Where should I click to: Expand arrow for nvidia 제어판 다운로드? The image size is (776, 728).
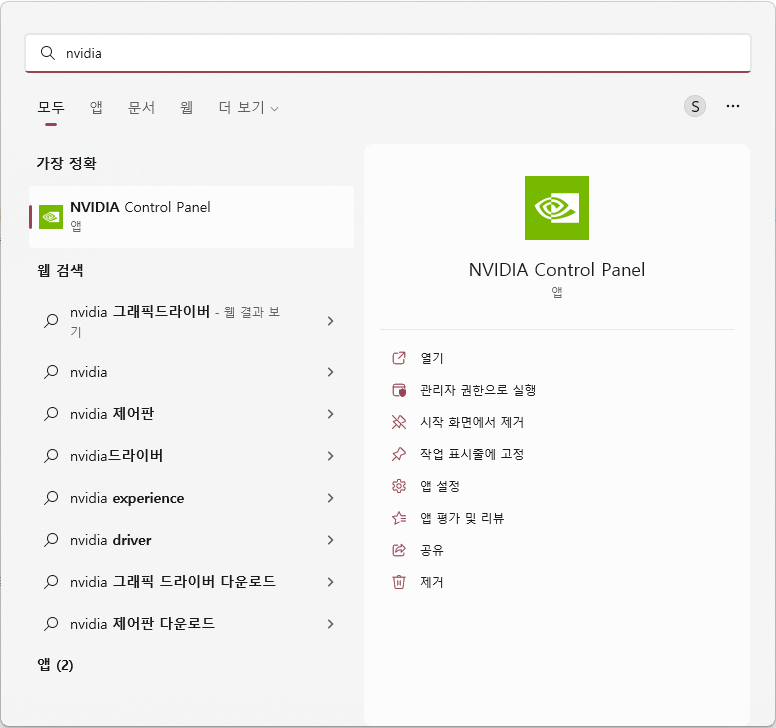point(331,624)
